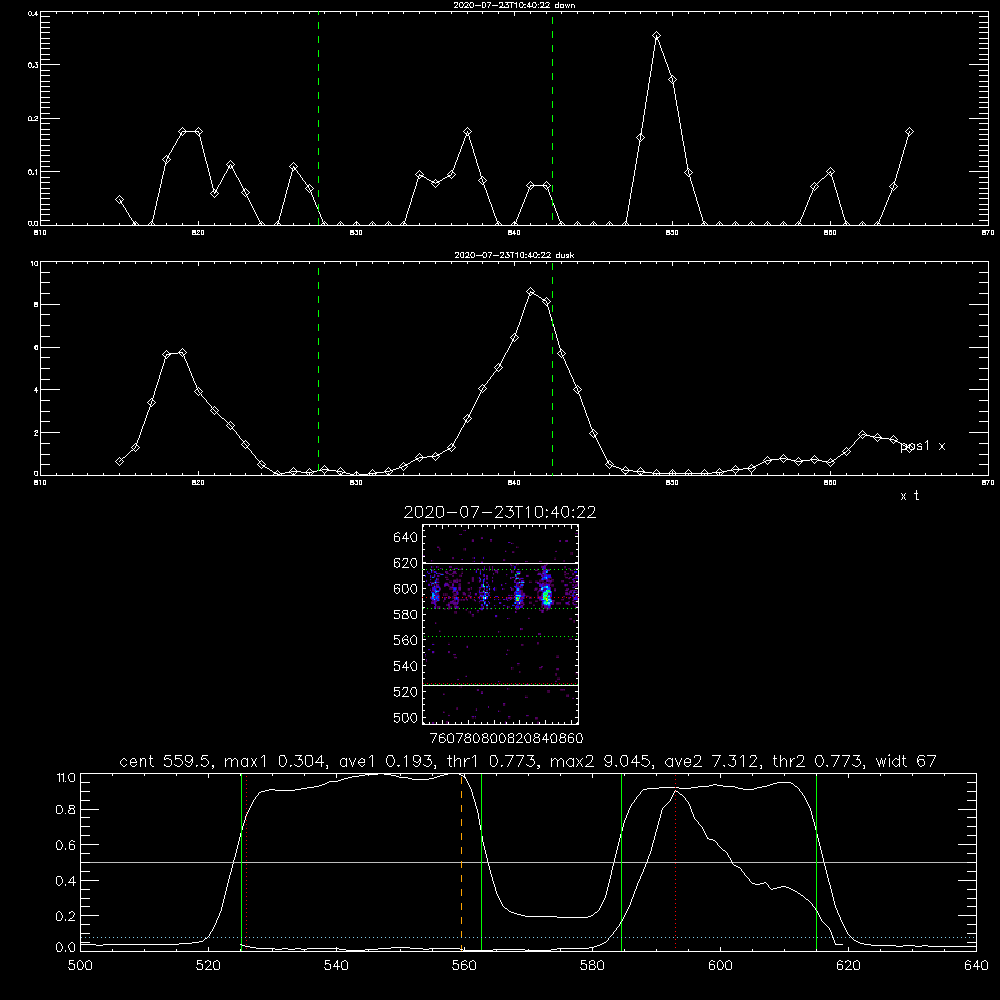Select the highest peak diamond in the dusk plot
Image resolution: width=1000 pixels, height=1000 pixels.
(531, 291)
